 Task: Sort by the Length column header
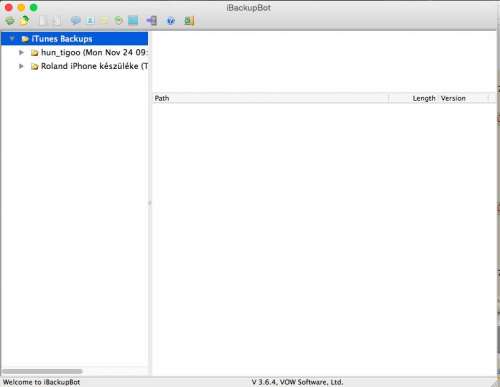(x=414, y=98)
